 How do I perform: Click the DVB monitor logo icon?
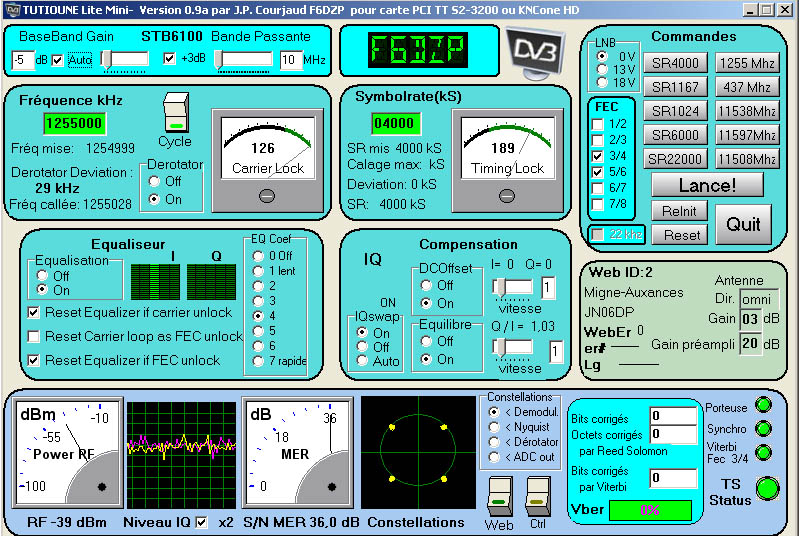tap(536, 53)
